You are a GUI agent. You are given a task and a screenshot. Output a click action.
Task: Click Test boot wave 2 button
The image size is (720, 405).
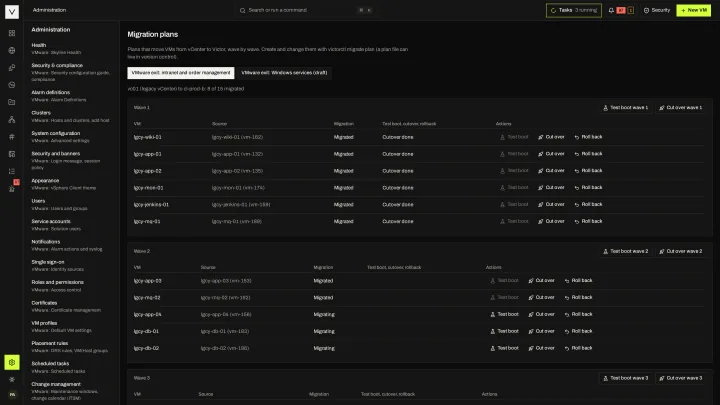(625, 251)
